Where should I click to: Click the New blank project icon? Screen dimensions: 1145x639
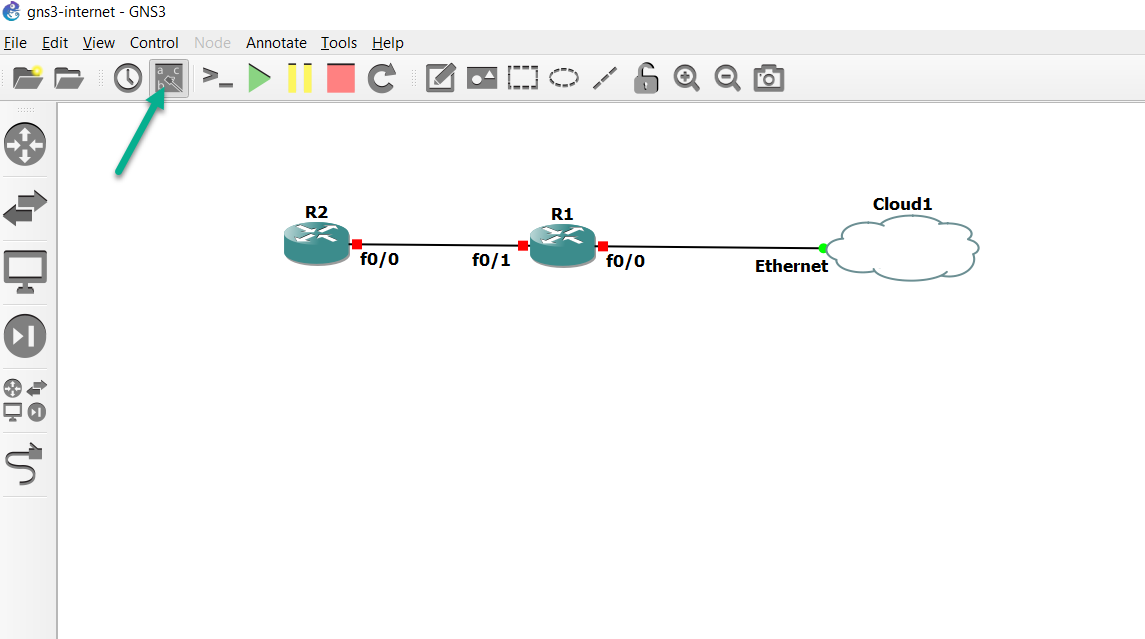[x=28, y=77]
